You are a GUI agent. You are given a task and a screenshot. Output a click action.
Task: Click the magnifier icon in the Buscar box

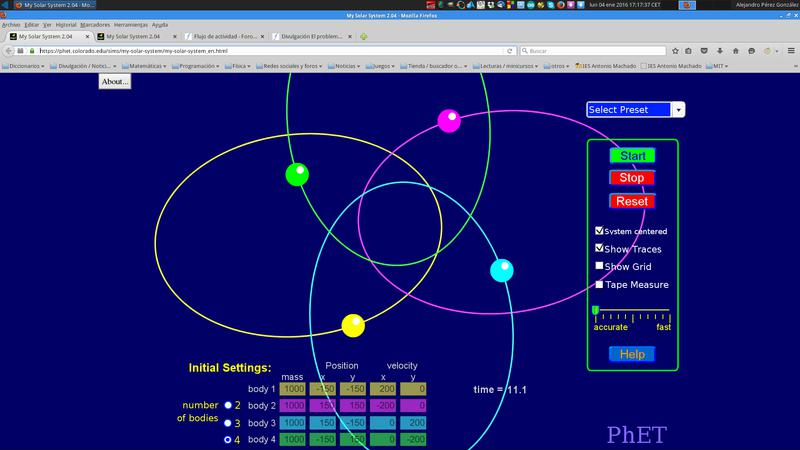523,50
